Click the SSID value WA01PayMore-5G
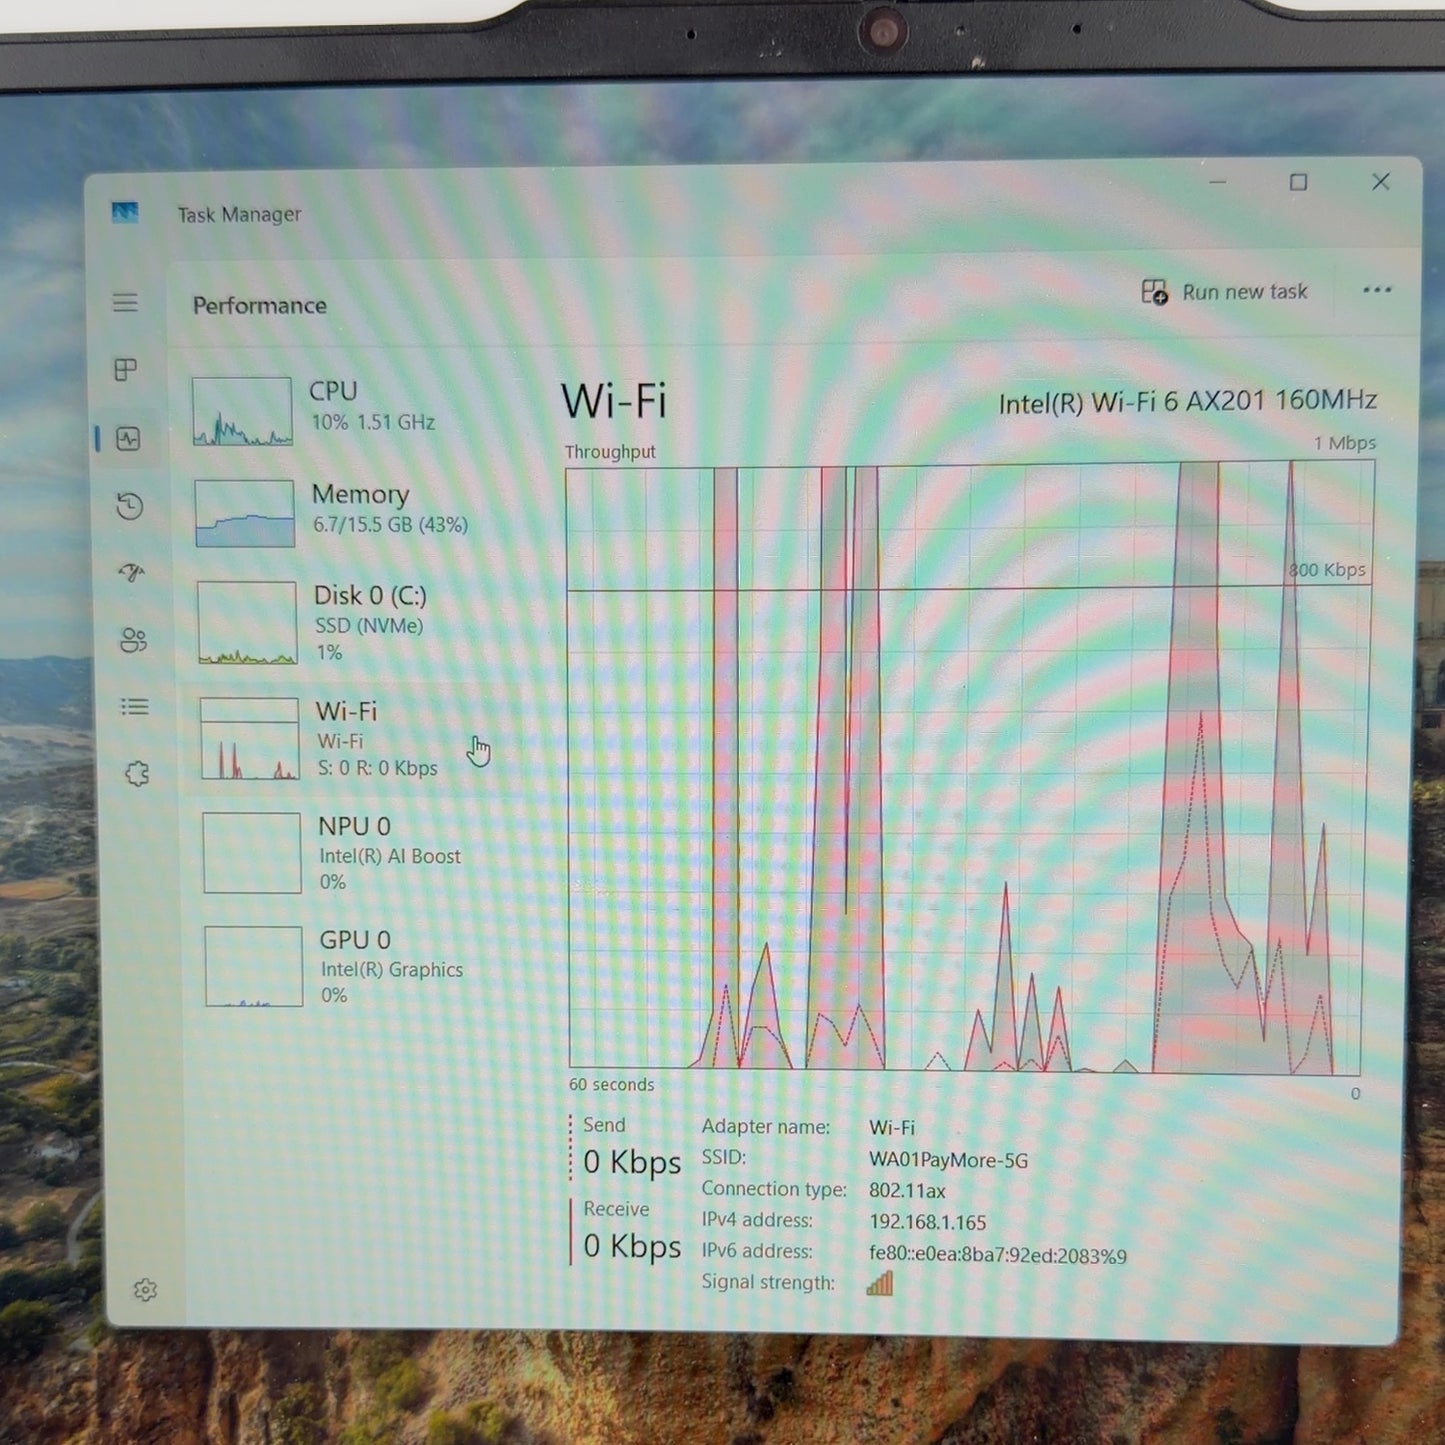1445x1445 pixels. (948, 1160)
